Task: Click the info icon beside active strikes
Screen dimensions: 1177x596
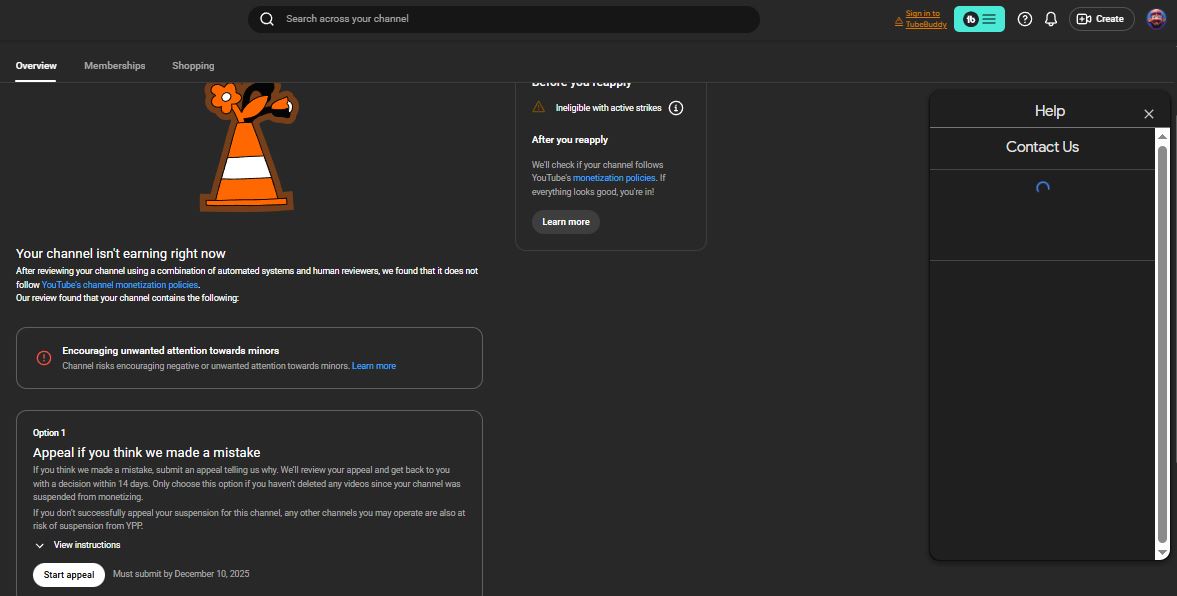Action: tap(676, 108)
